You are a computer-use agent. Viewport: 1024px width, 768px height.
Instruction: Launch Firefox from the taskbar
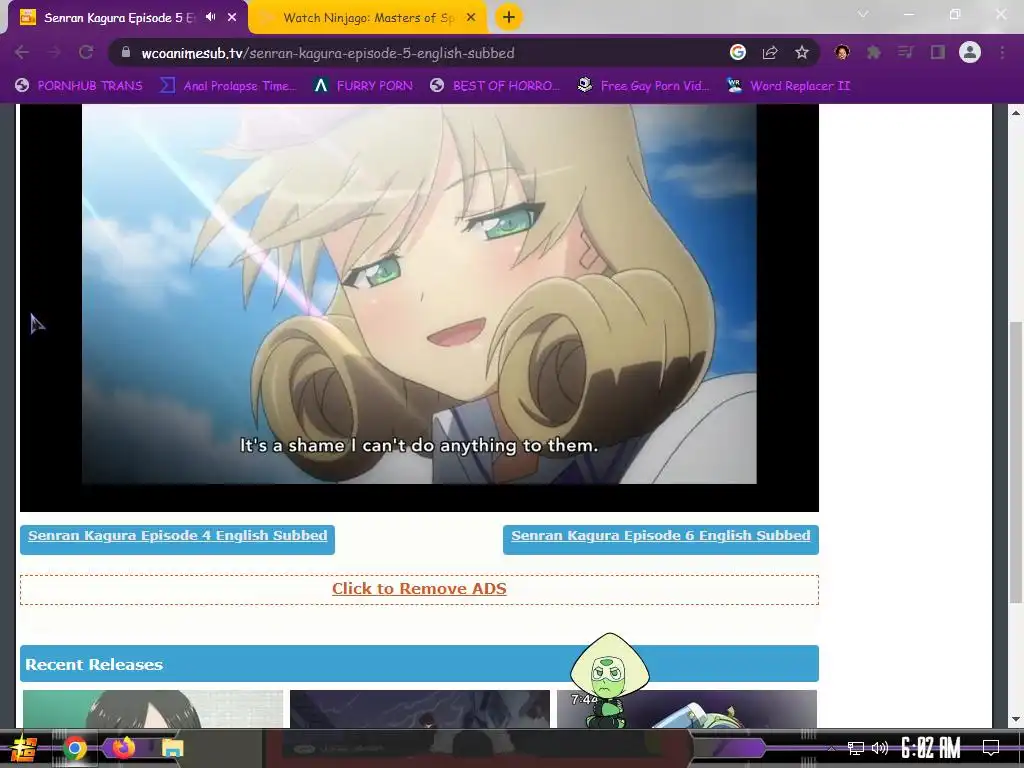(124, 747)
